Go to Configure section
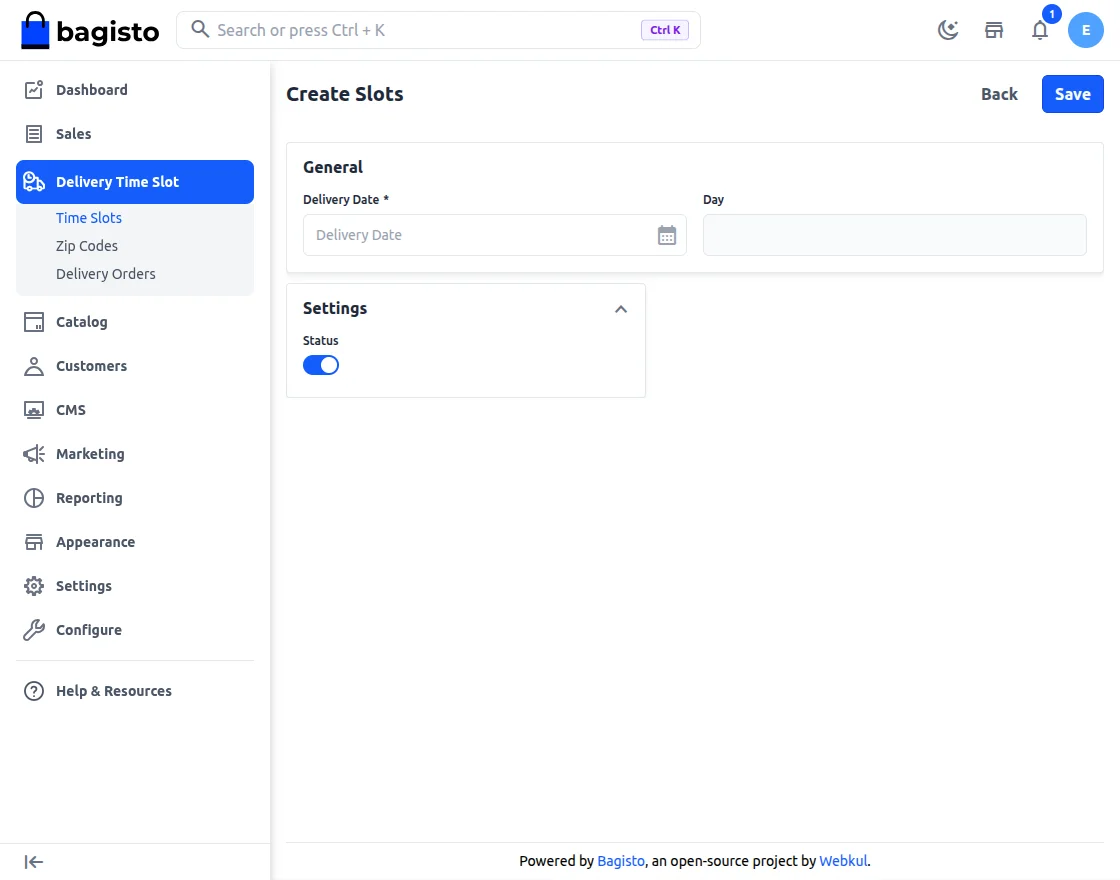The height and width of the screenshot is (880, 1120). pyautogui.click(x=135, y=630)
